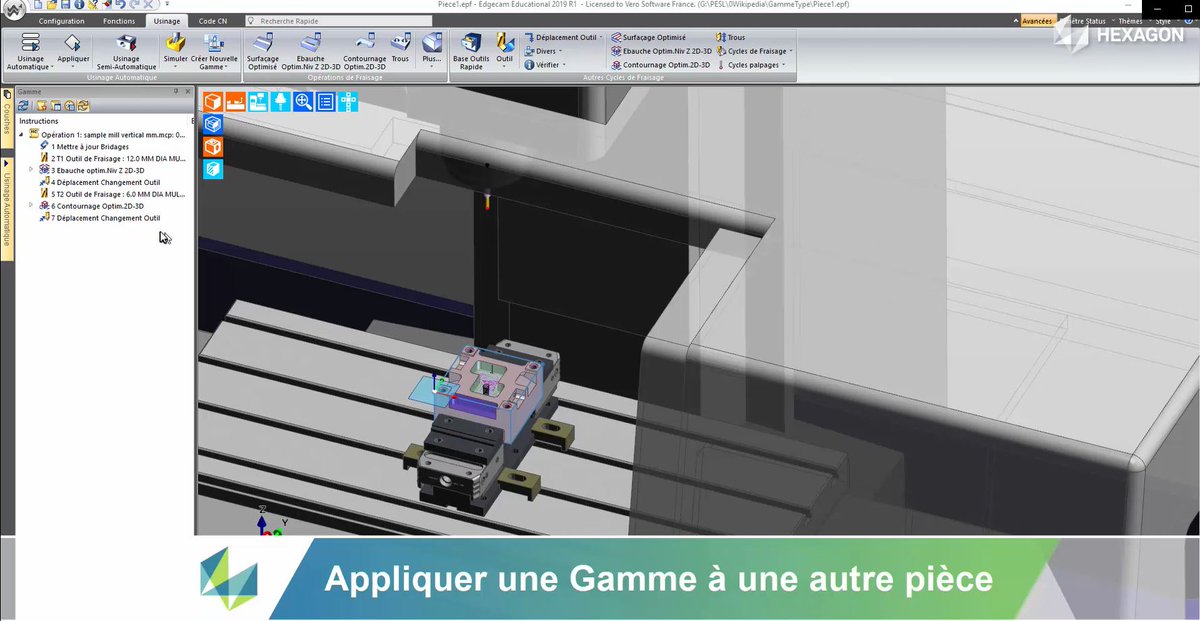Click the save icon in quick toolbar
1200x621 pixels.
click(65, 5)
